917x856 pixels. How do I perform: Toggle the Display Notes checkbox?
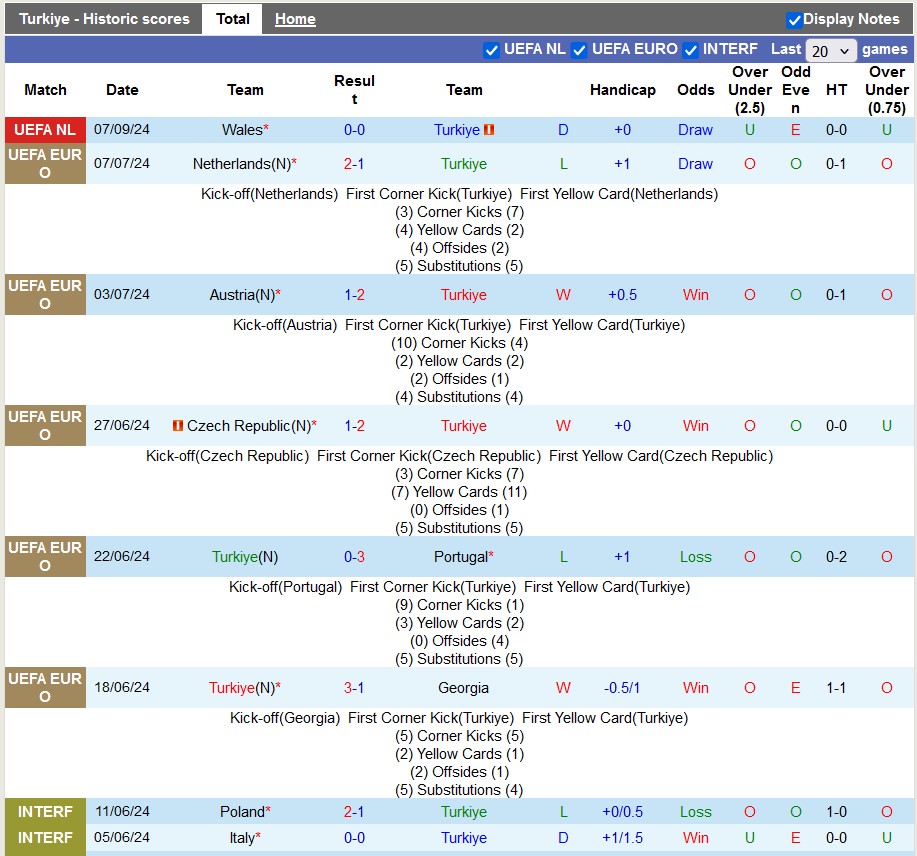(794, 20)
